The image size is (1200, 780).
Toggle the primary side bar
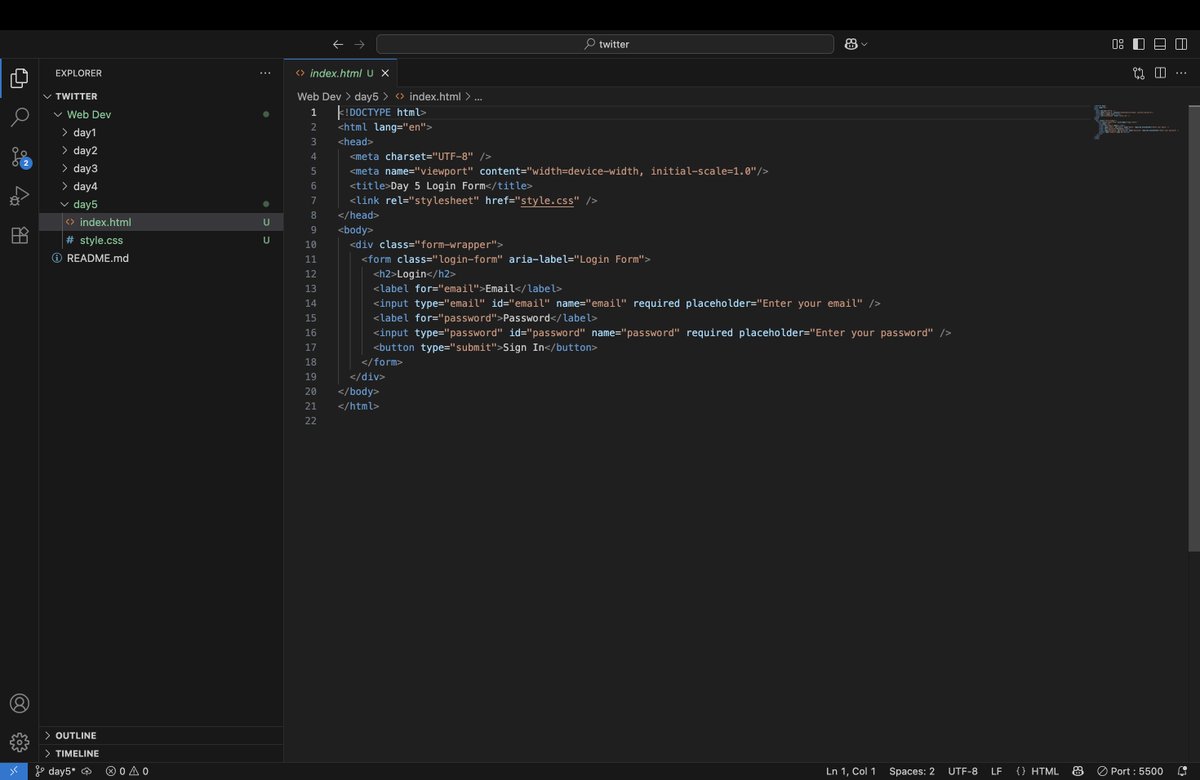1138,44
